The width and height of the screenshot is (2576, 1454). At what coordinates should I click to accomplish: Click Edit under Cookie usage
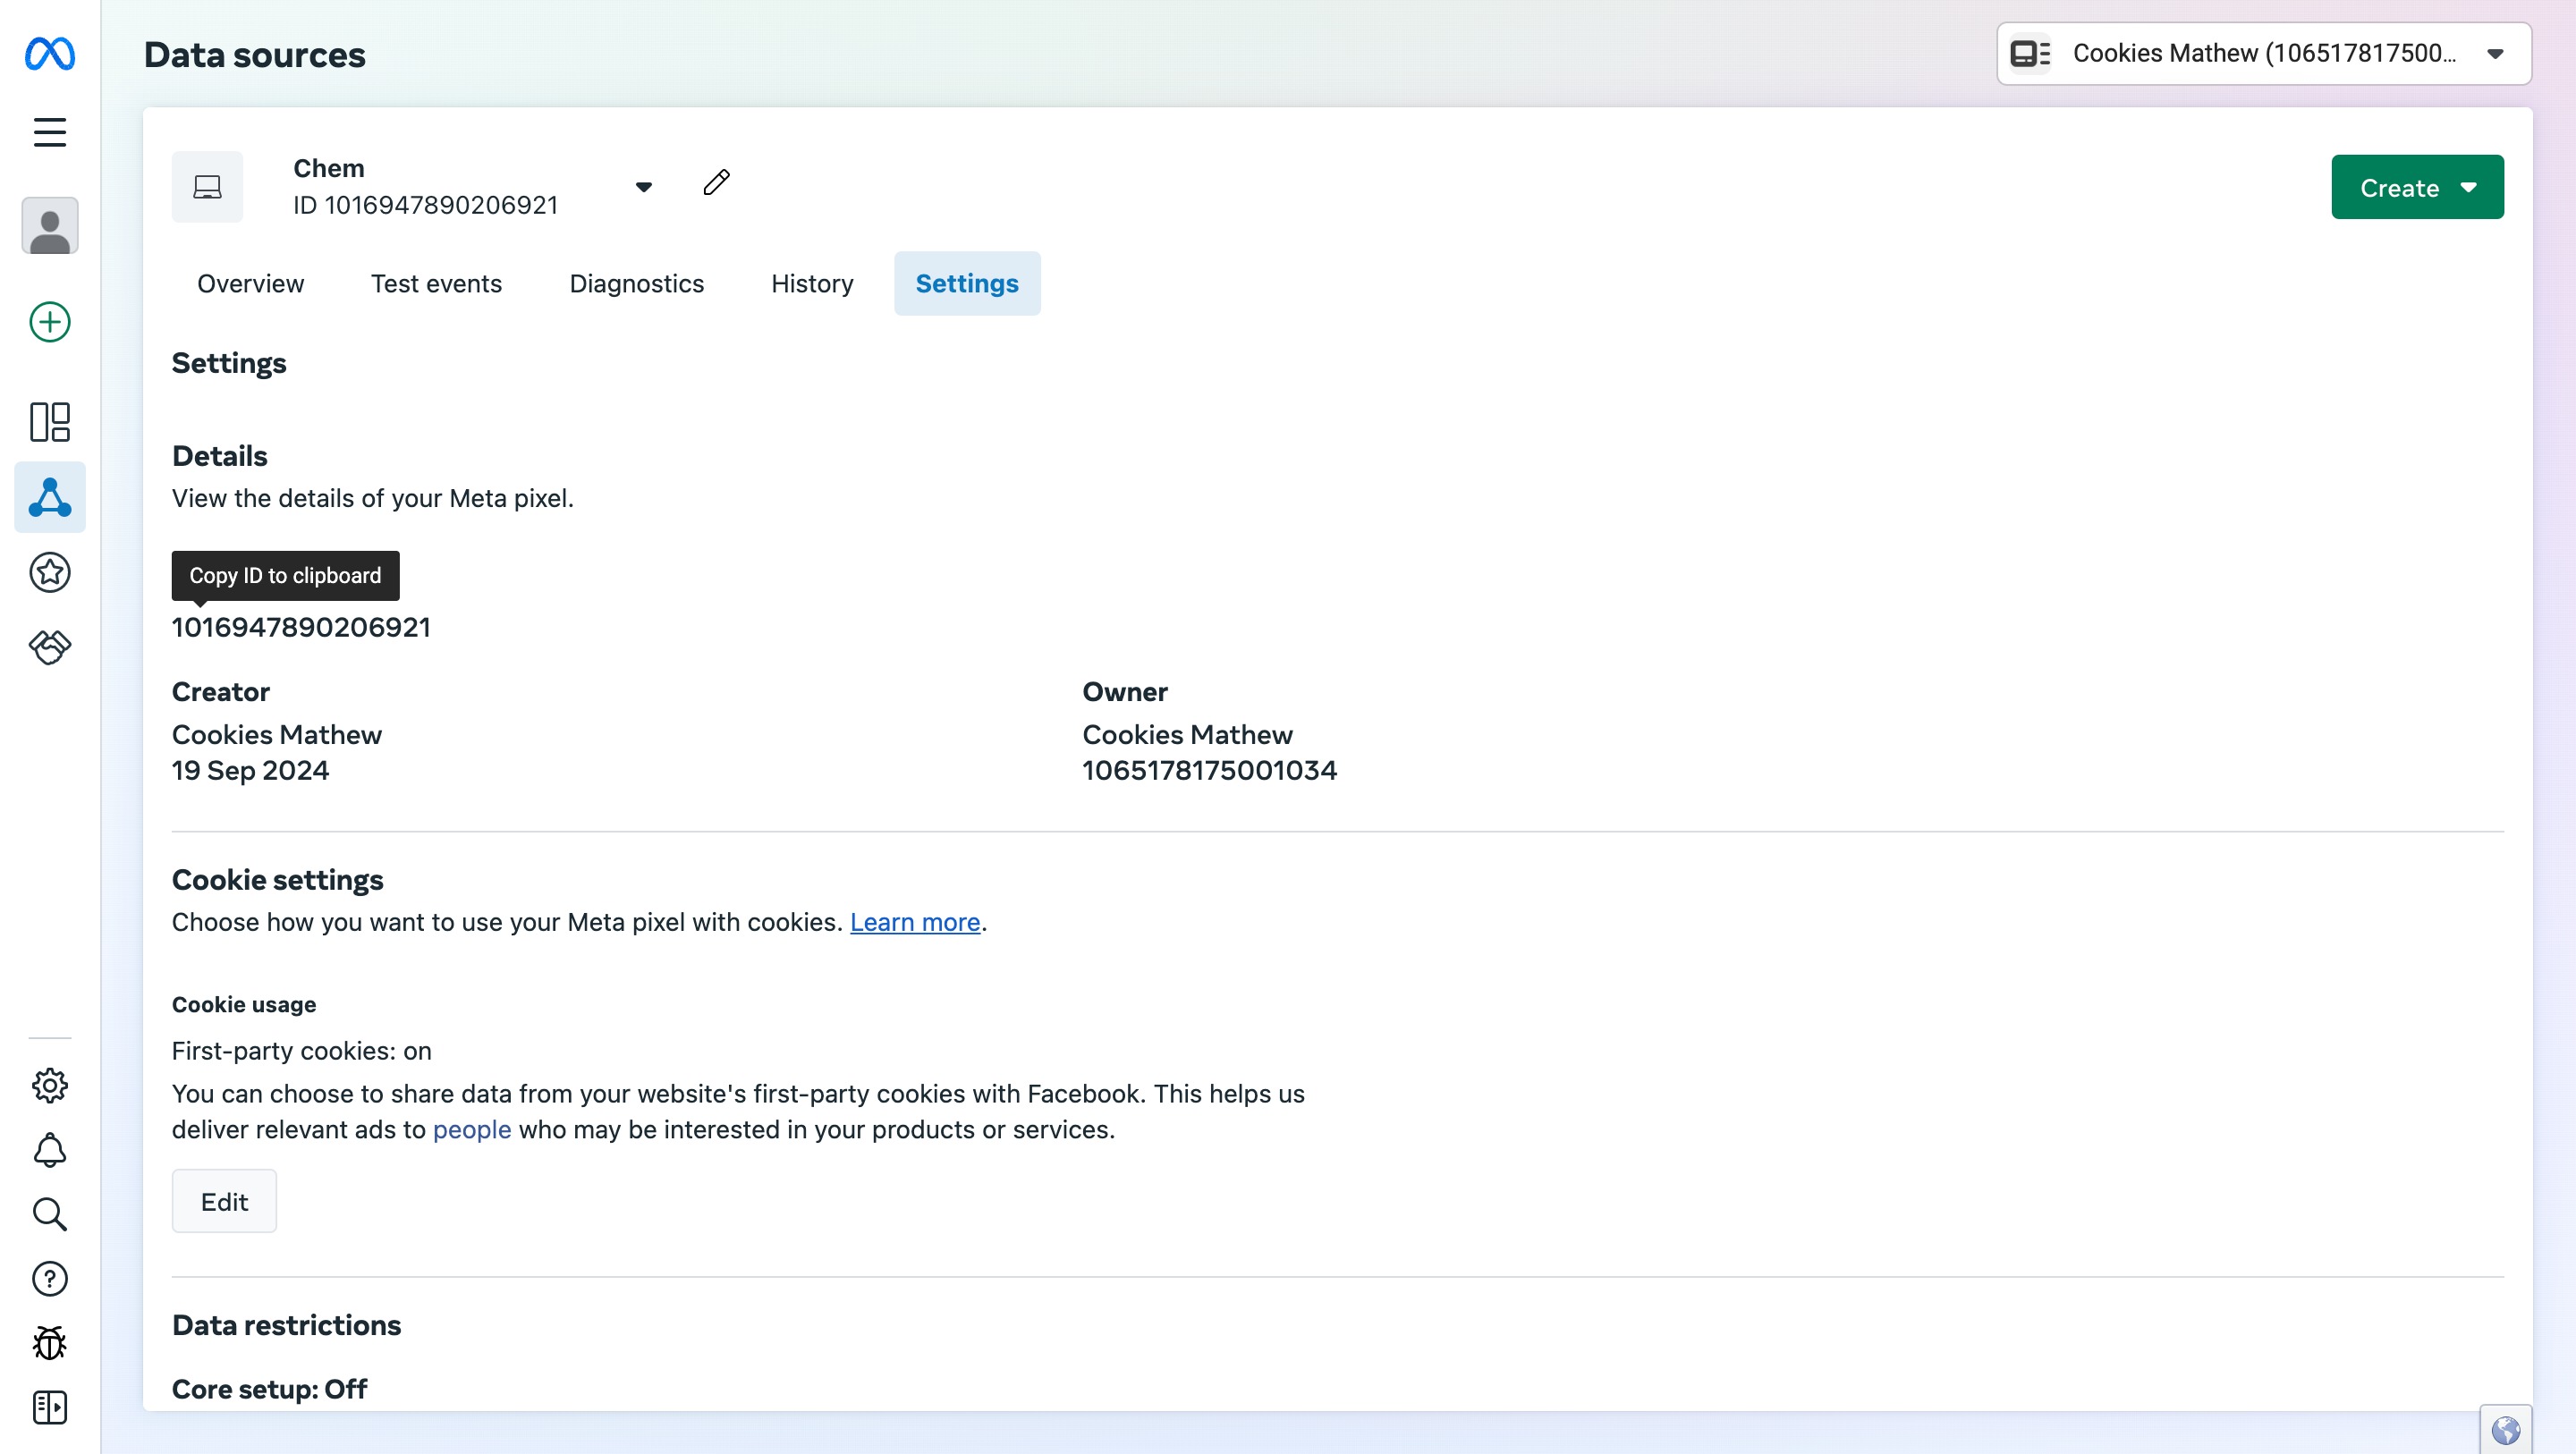click(224, 1201)
